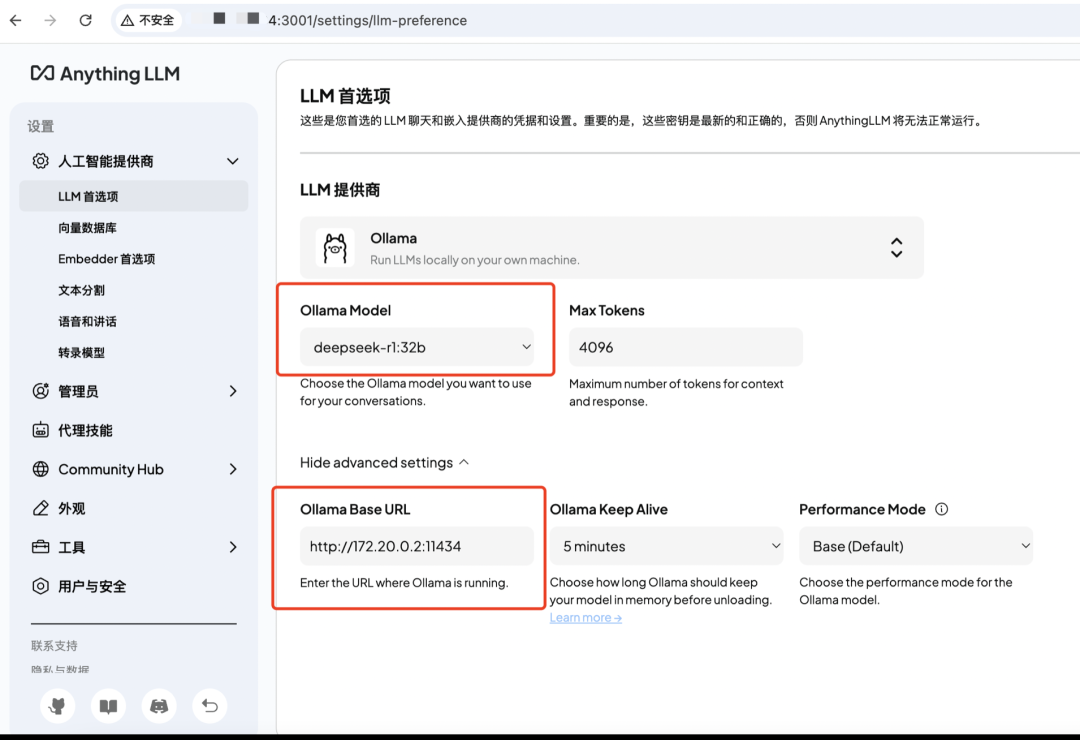Open 转录模型 settings page
The height and width of the screenshot is (740, 1080).
[81, 353]
